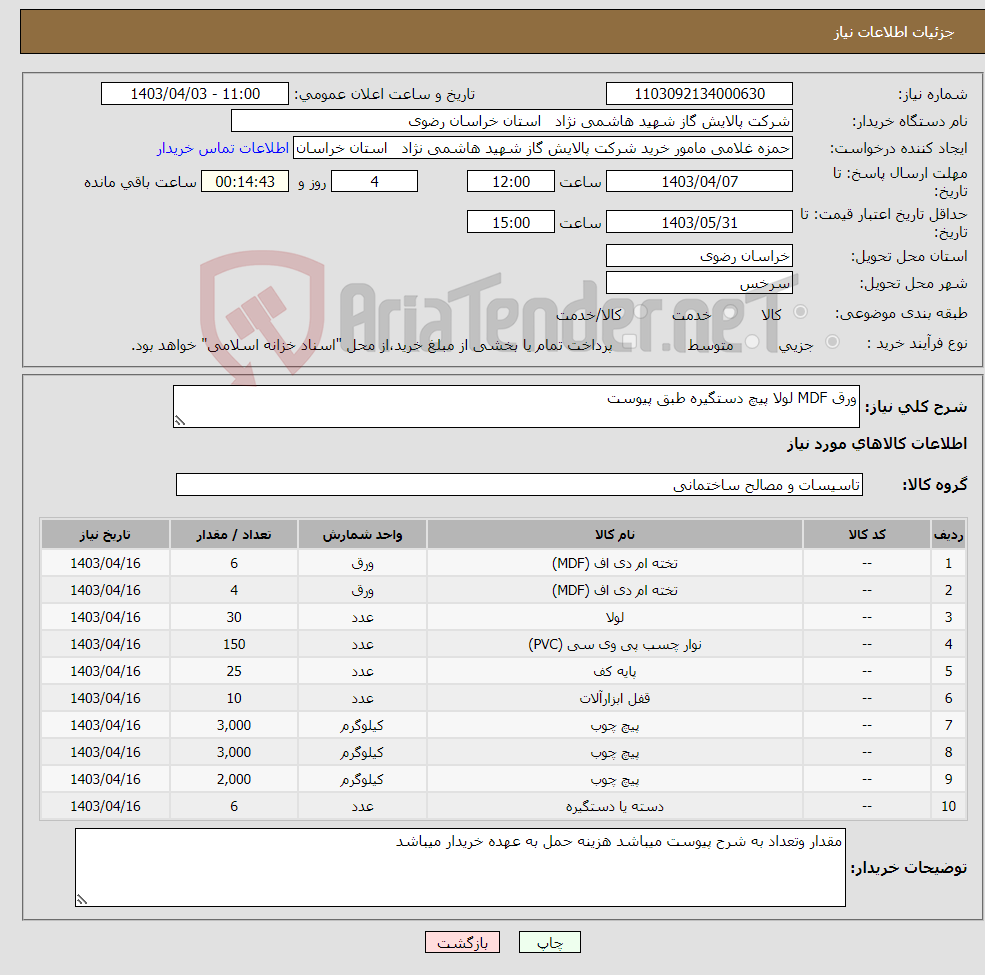
Task: Select the جزیی purchase type radio
Action: (x=832, y=341)
